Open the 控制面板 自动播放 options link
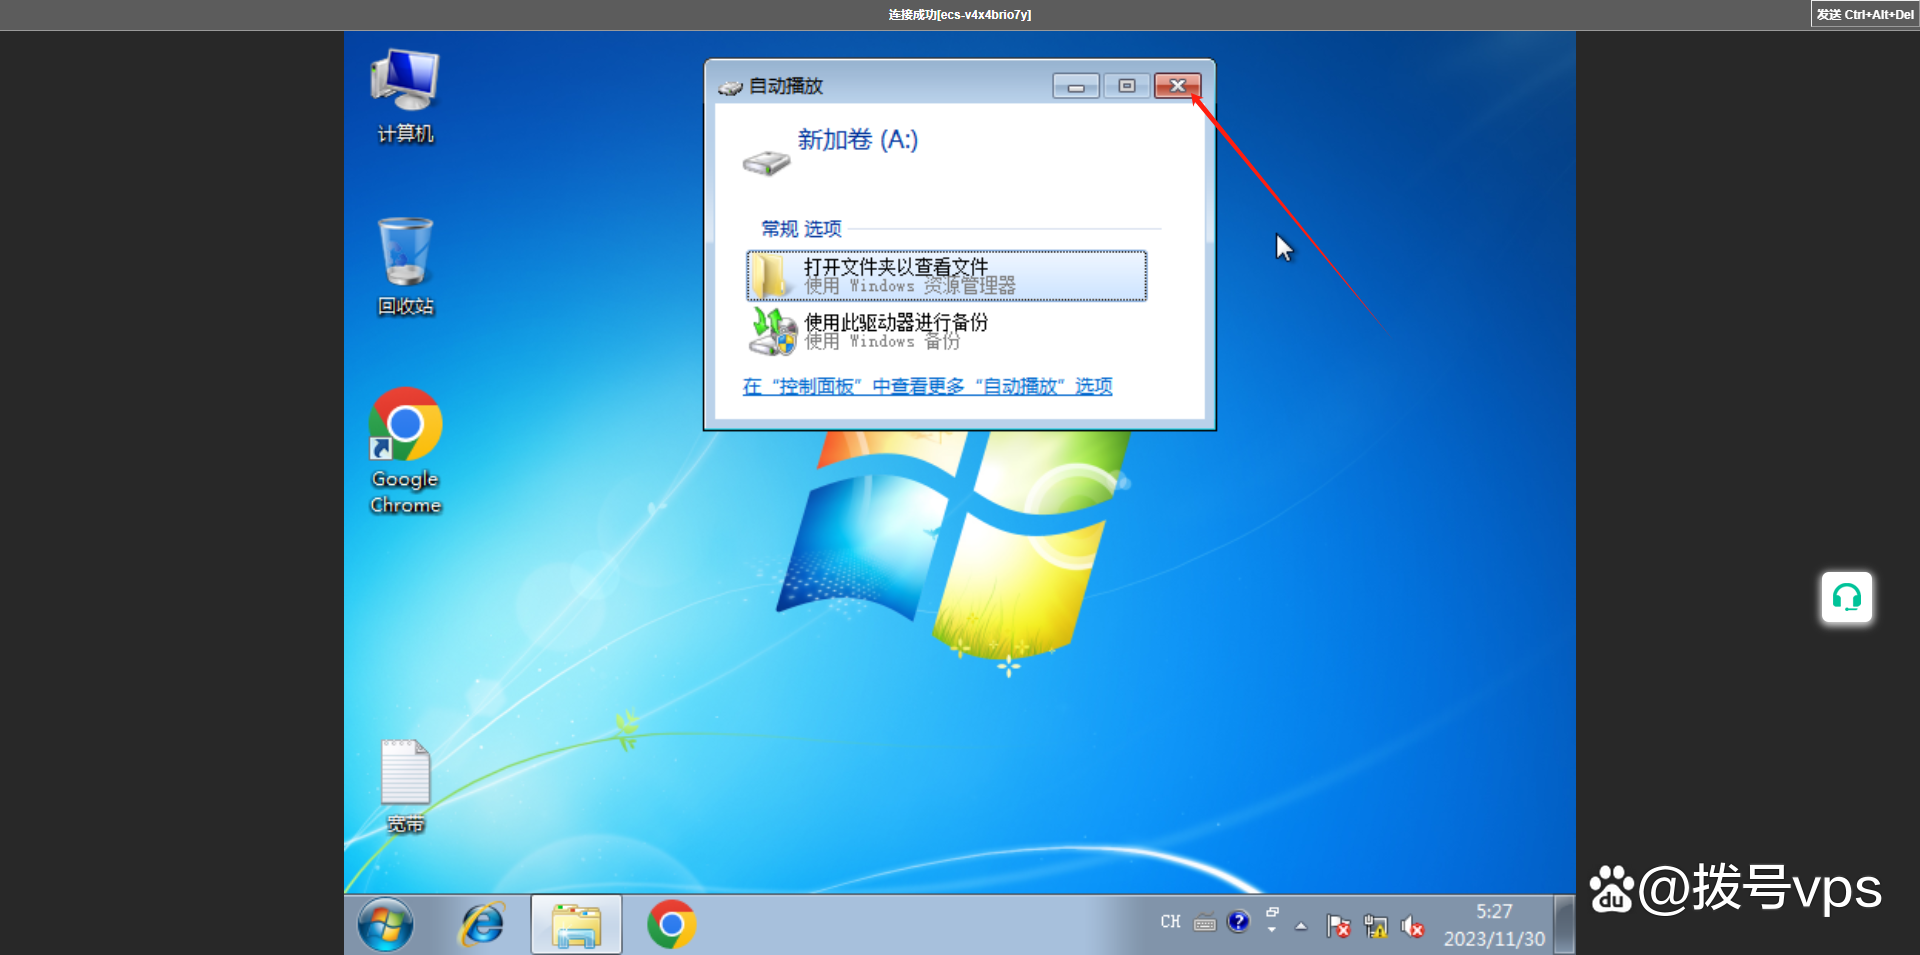Image resolution: width=1920 pixels, height=955 pixels. click(927, 386)
